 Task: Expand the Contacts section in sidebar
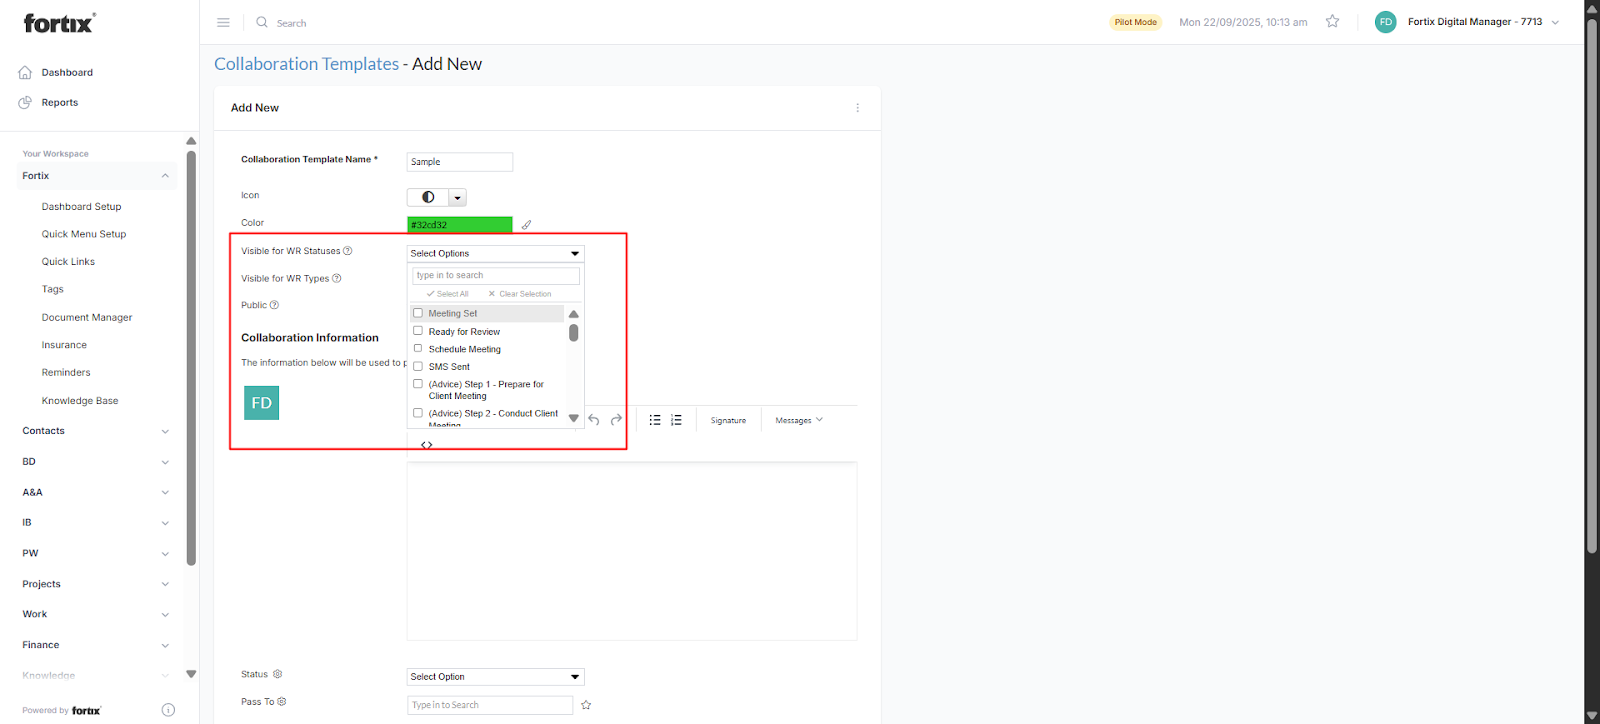(95, 431)
